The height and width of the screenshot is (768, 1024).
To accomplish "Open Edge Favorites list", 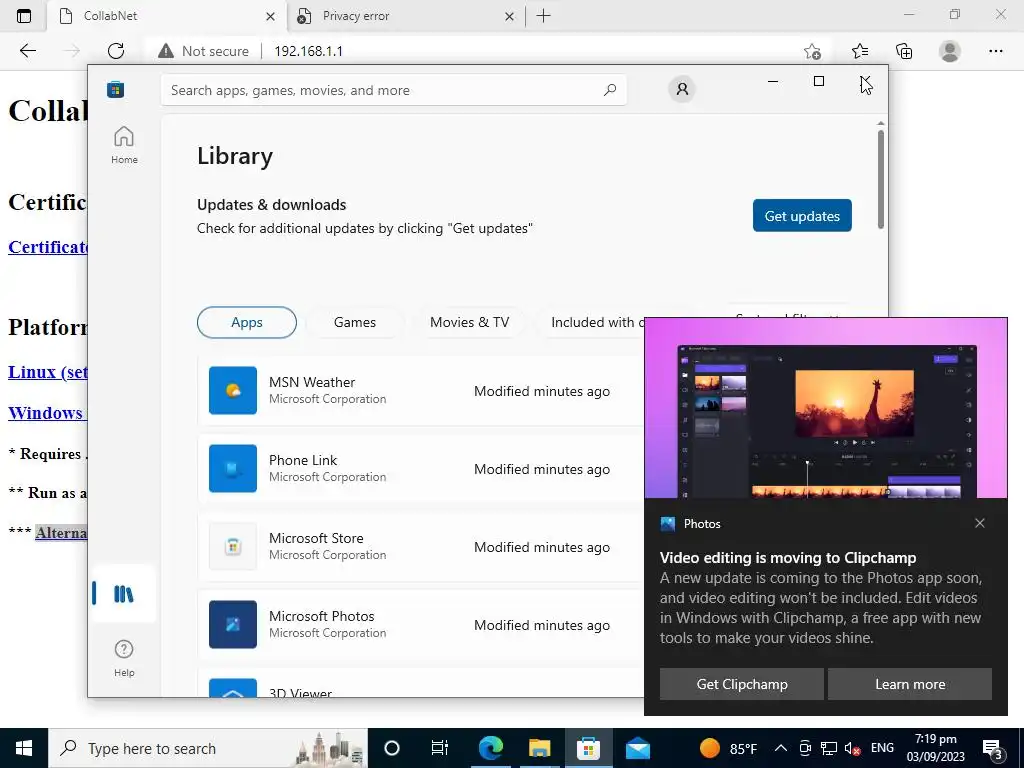I will point(860,51).
